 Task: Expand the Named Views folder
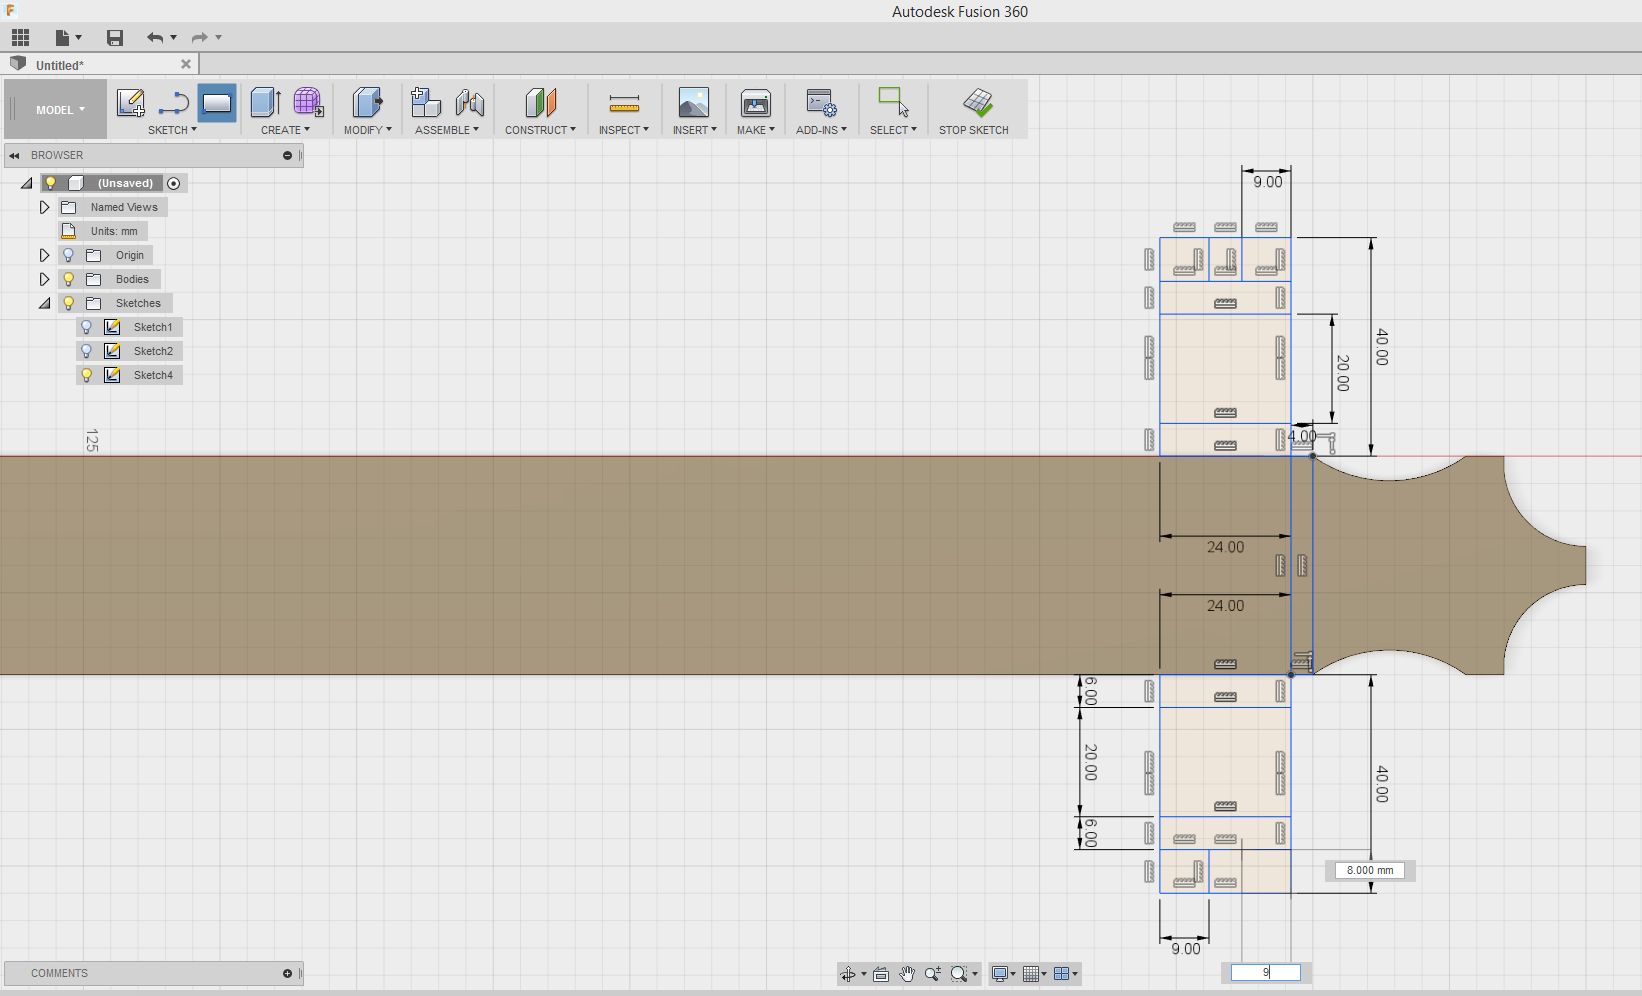pyautogui.click(x=44, y=207)
